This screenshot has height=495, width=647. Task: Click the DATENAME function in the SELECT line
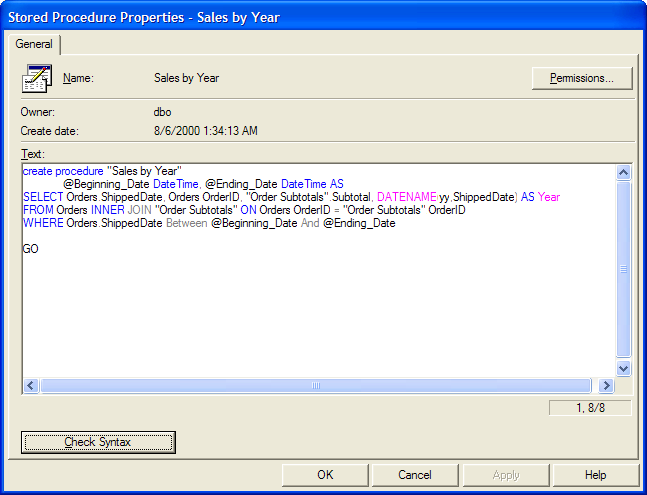(x=406, y=197)
